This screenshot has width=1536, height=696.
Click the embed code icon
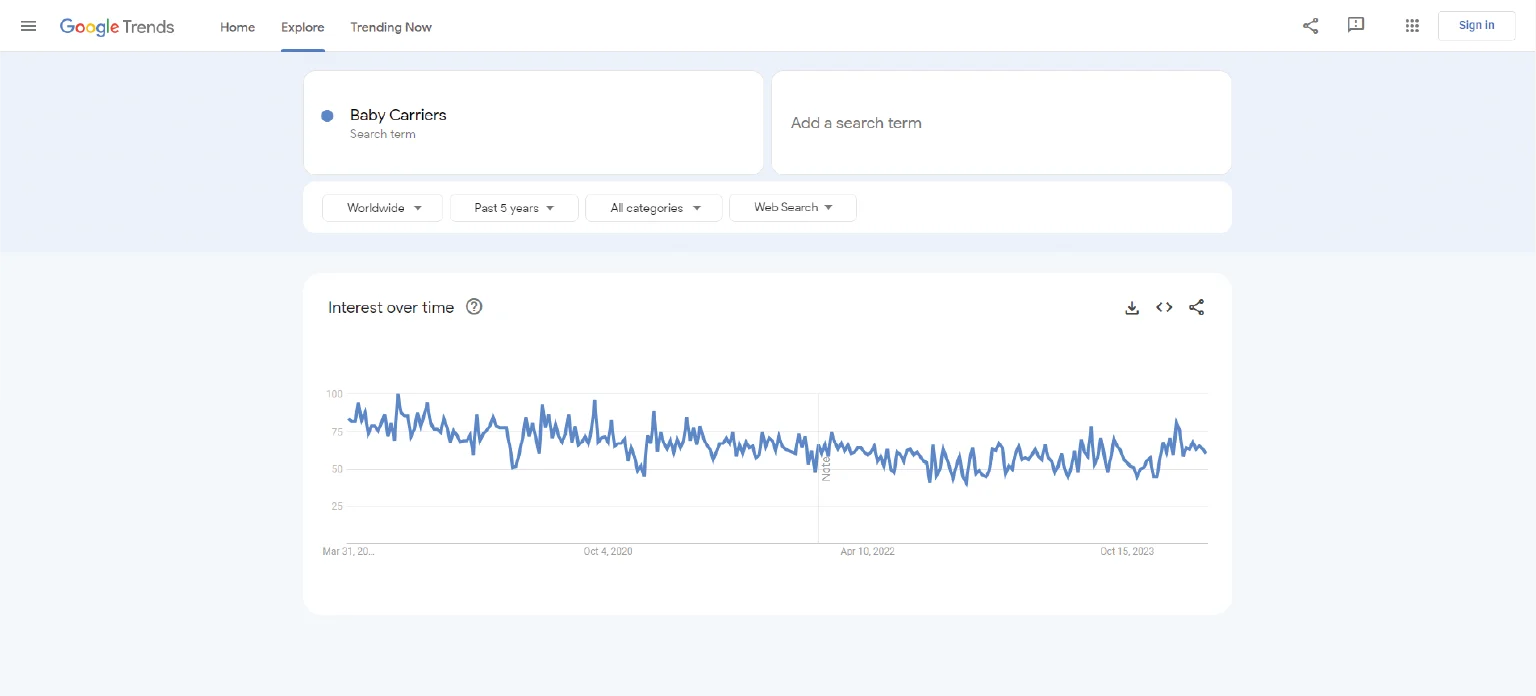click(1164, 308)
